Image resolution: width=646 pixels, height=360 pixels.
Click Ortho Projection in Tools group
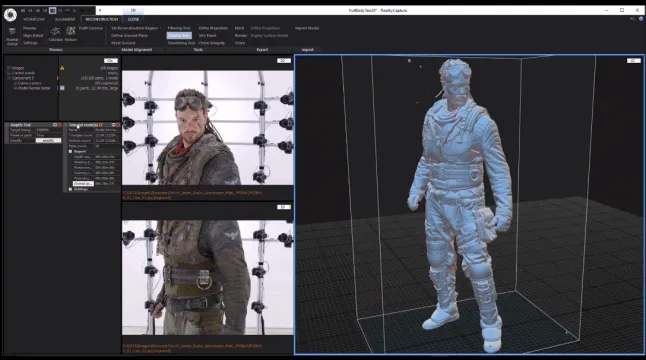(213, 28)
